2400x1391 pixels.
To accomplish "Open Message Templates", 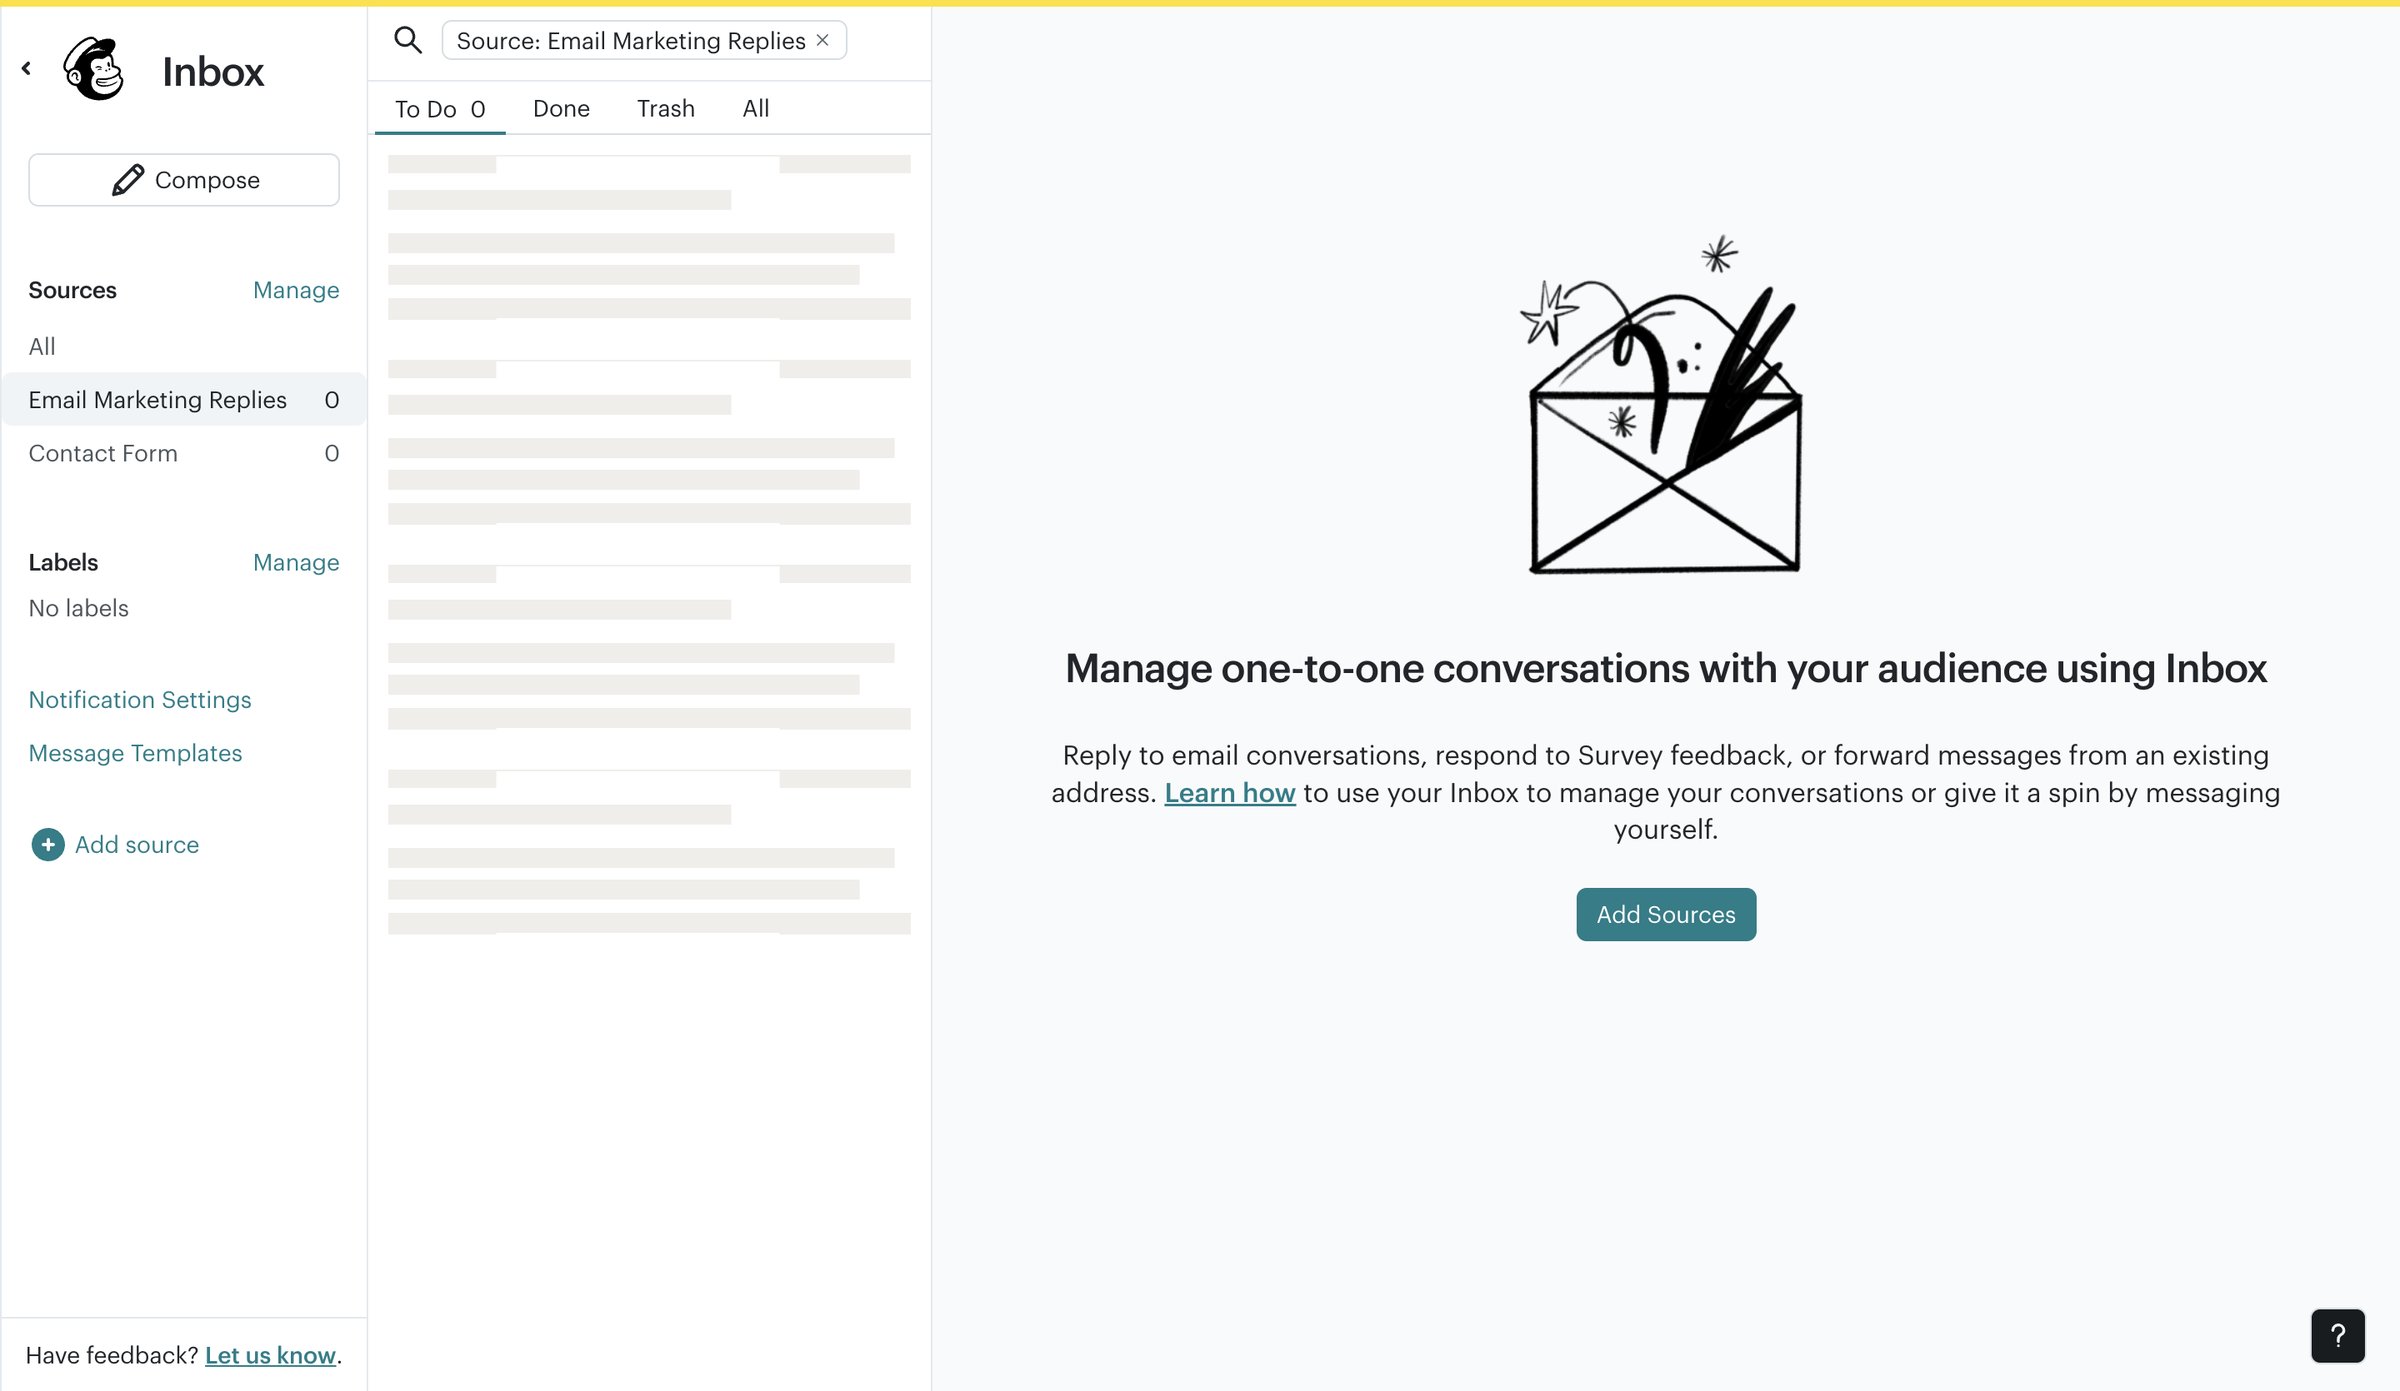I will point(135,753).
